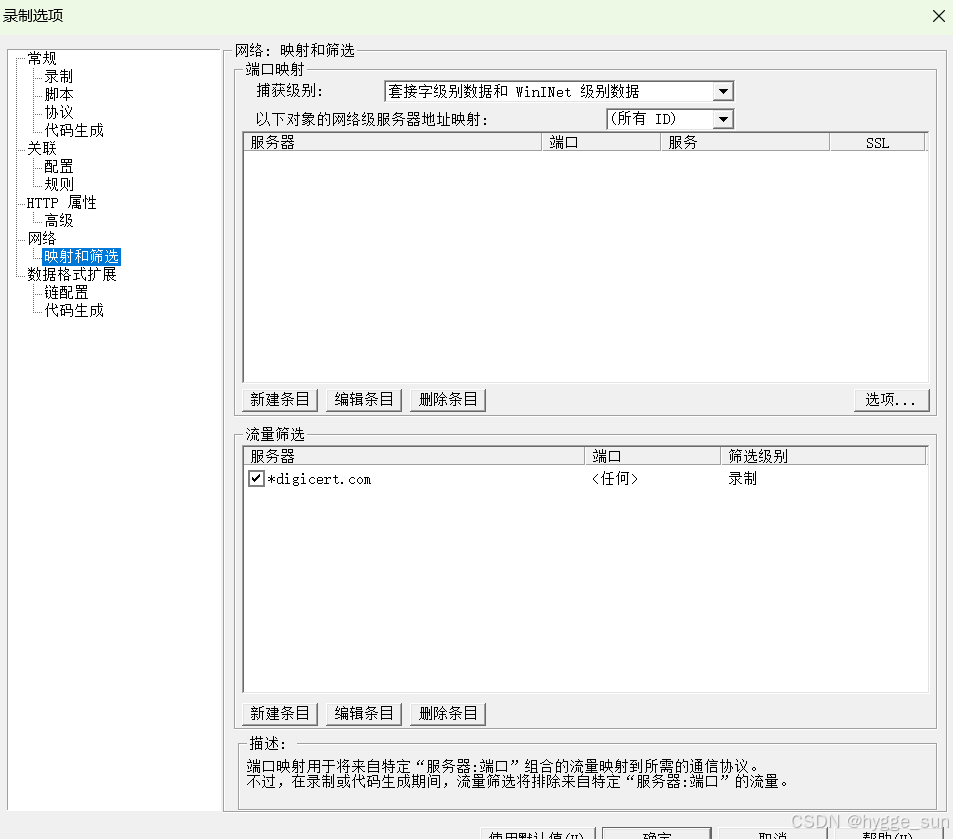Click 删除条目 in the 流量筛选 section
The height and width of the screenshot is (839, 953).
click(448, 713)
